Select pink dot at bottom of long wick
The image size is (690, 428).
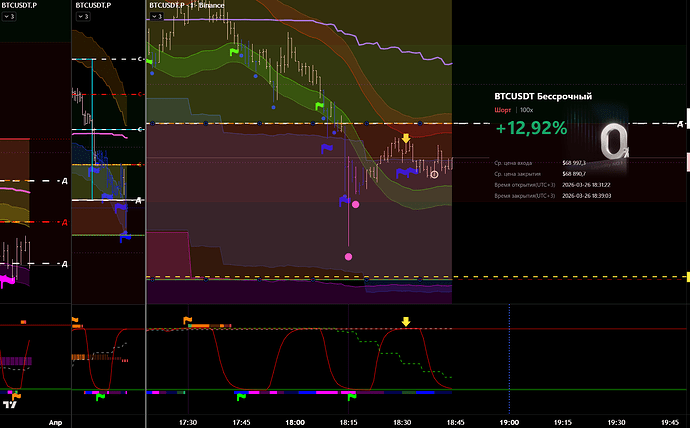pos(348,257)
